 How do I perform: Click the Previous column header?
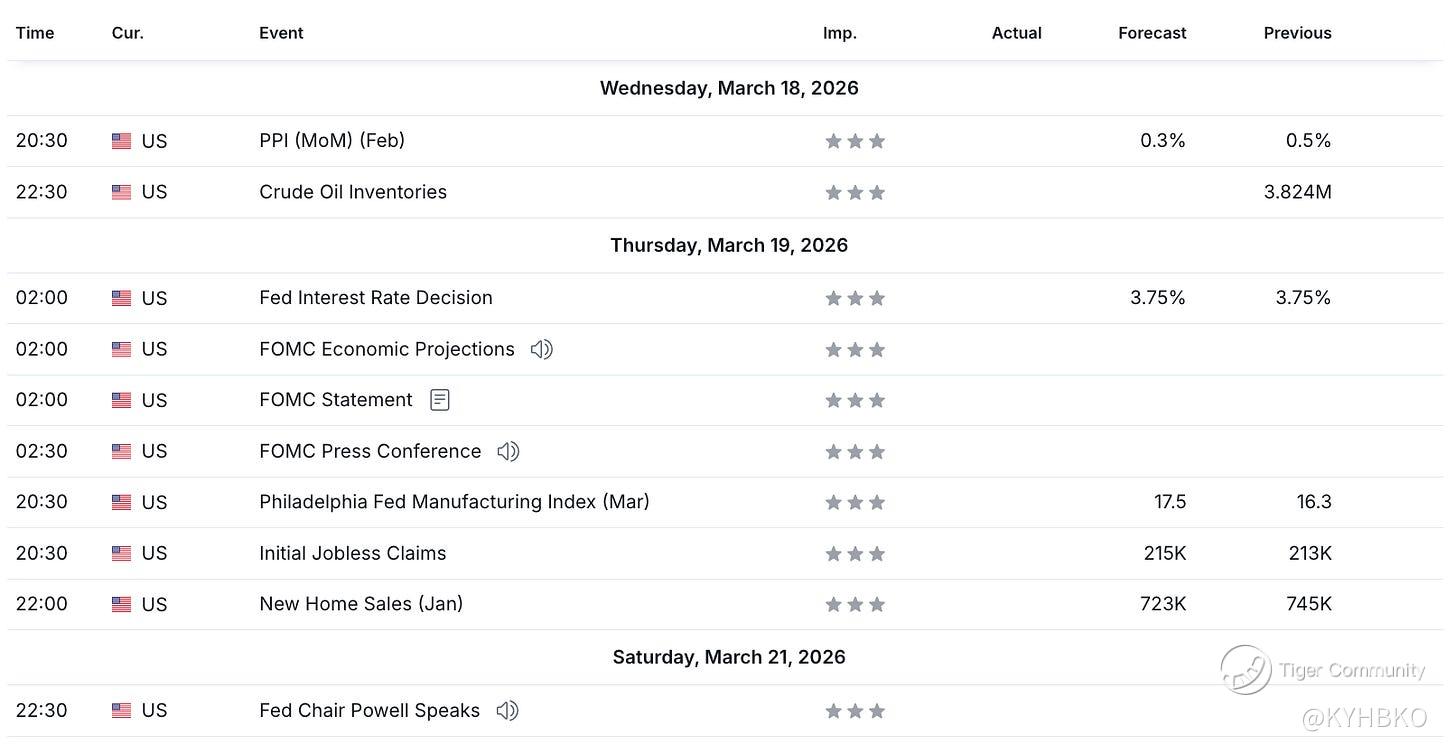[x=1297, y=33]
